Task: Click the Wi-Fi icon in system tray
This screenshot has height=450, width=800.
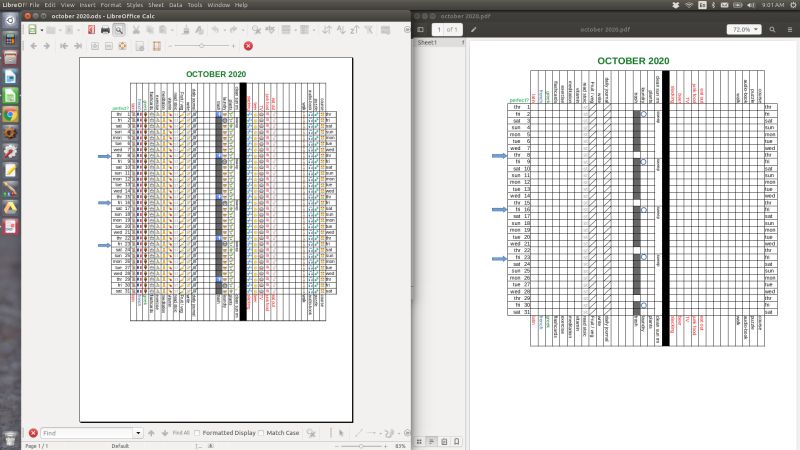Action: 689,5
